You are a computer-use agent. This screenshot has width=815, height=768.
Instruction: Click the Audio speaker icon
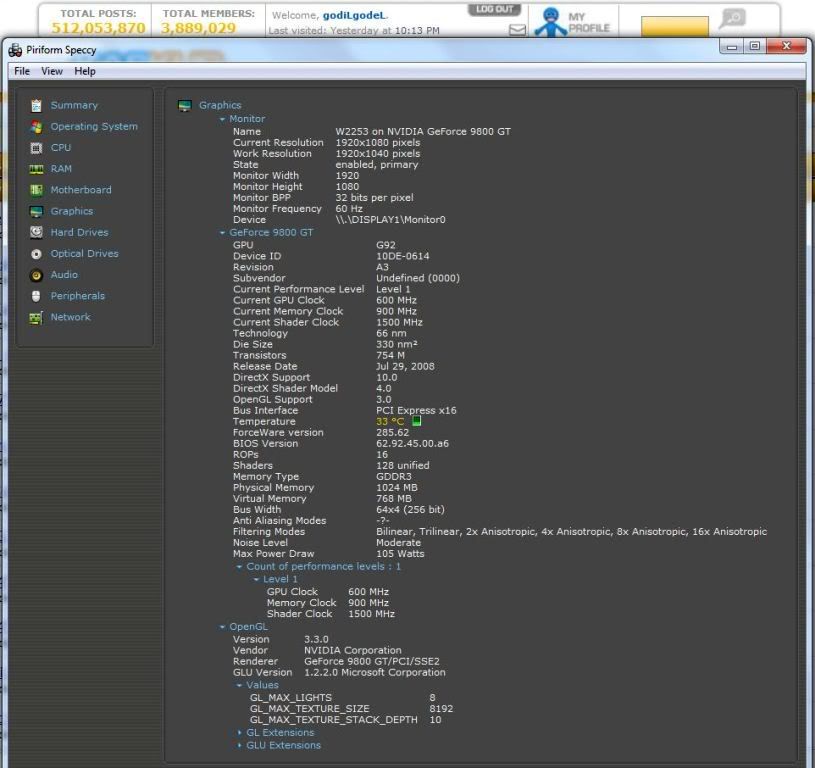[x=36, y=275]
